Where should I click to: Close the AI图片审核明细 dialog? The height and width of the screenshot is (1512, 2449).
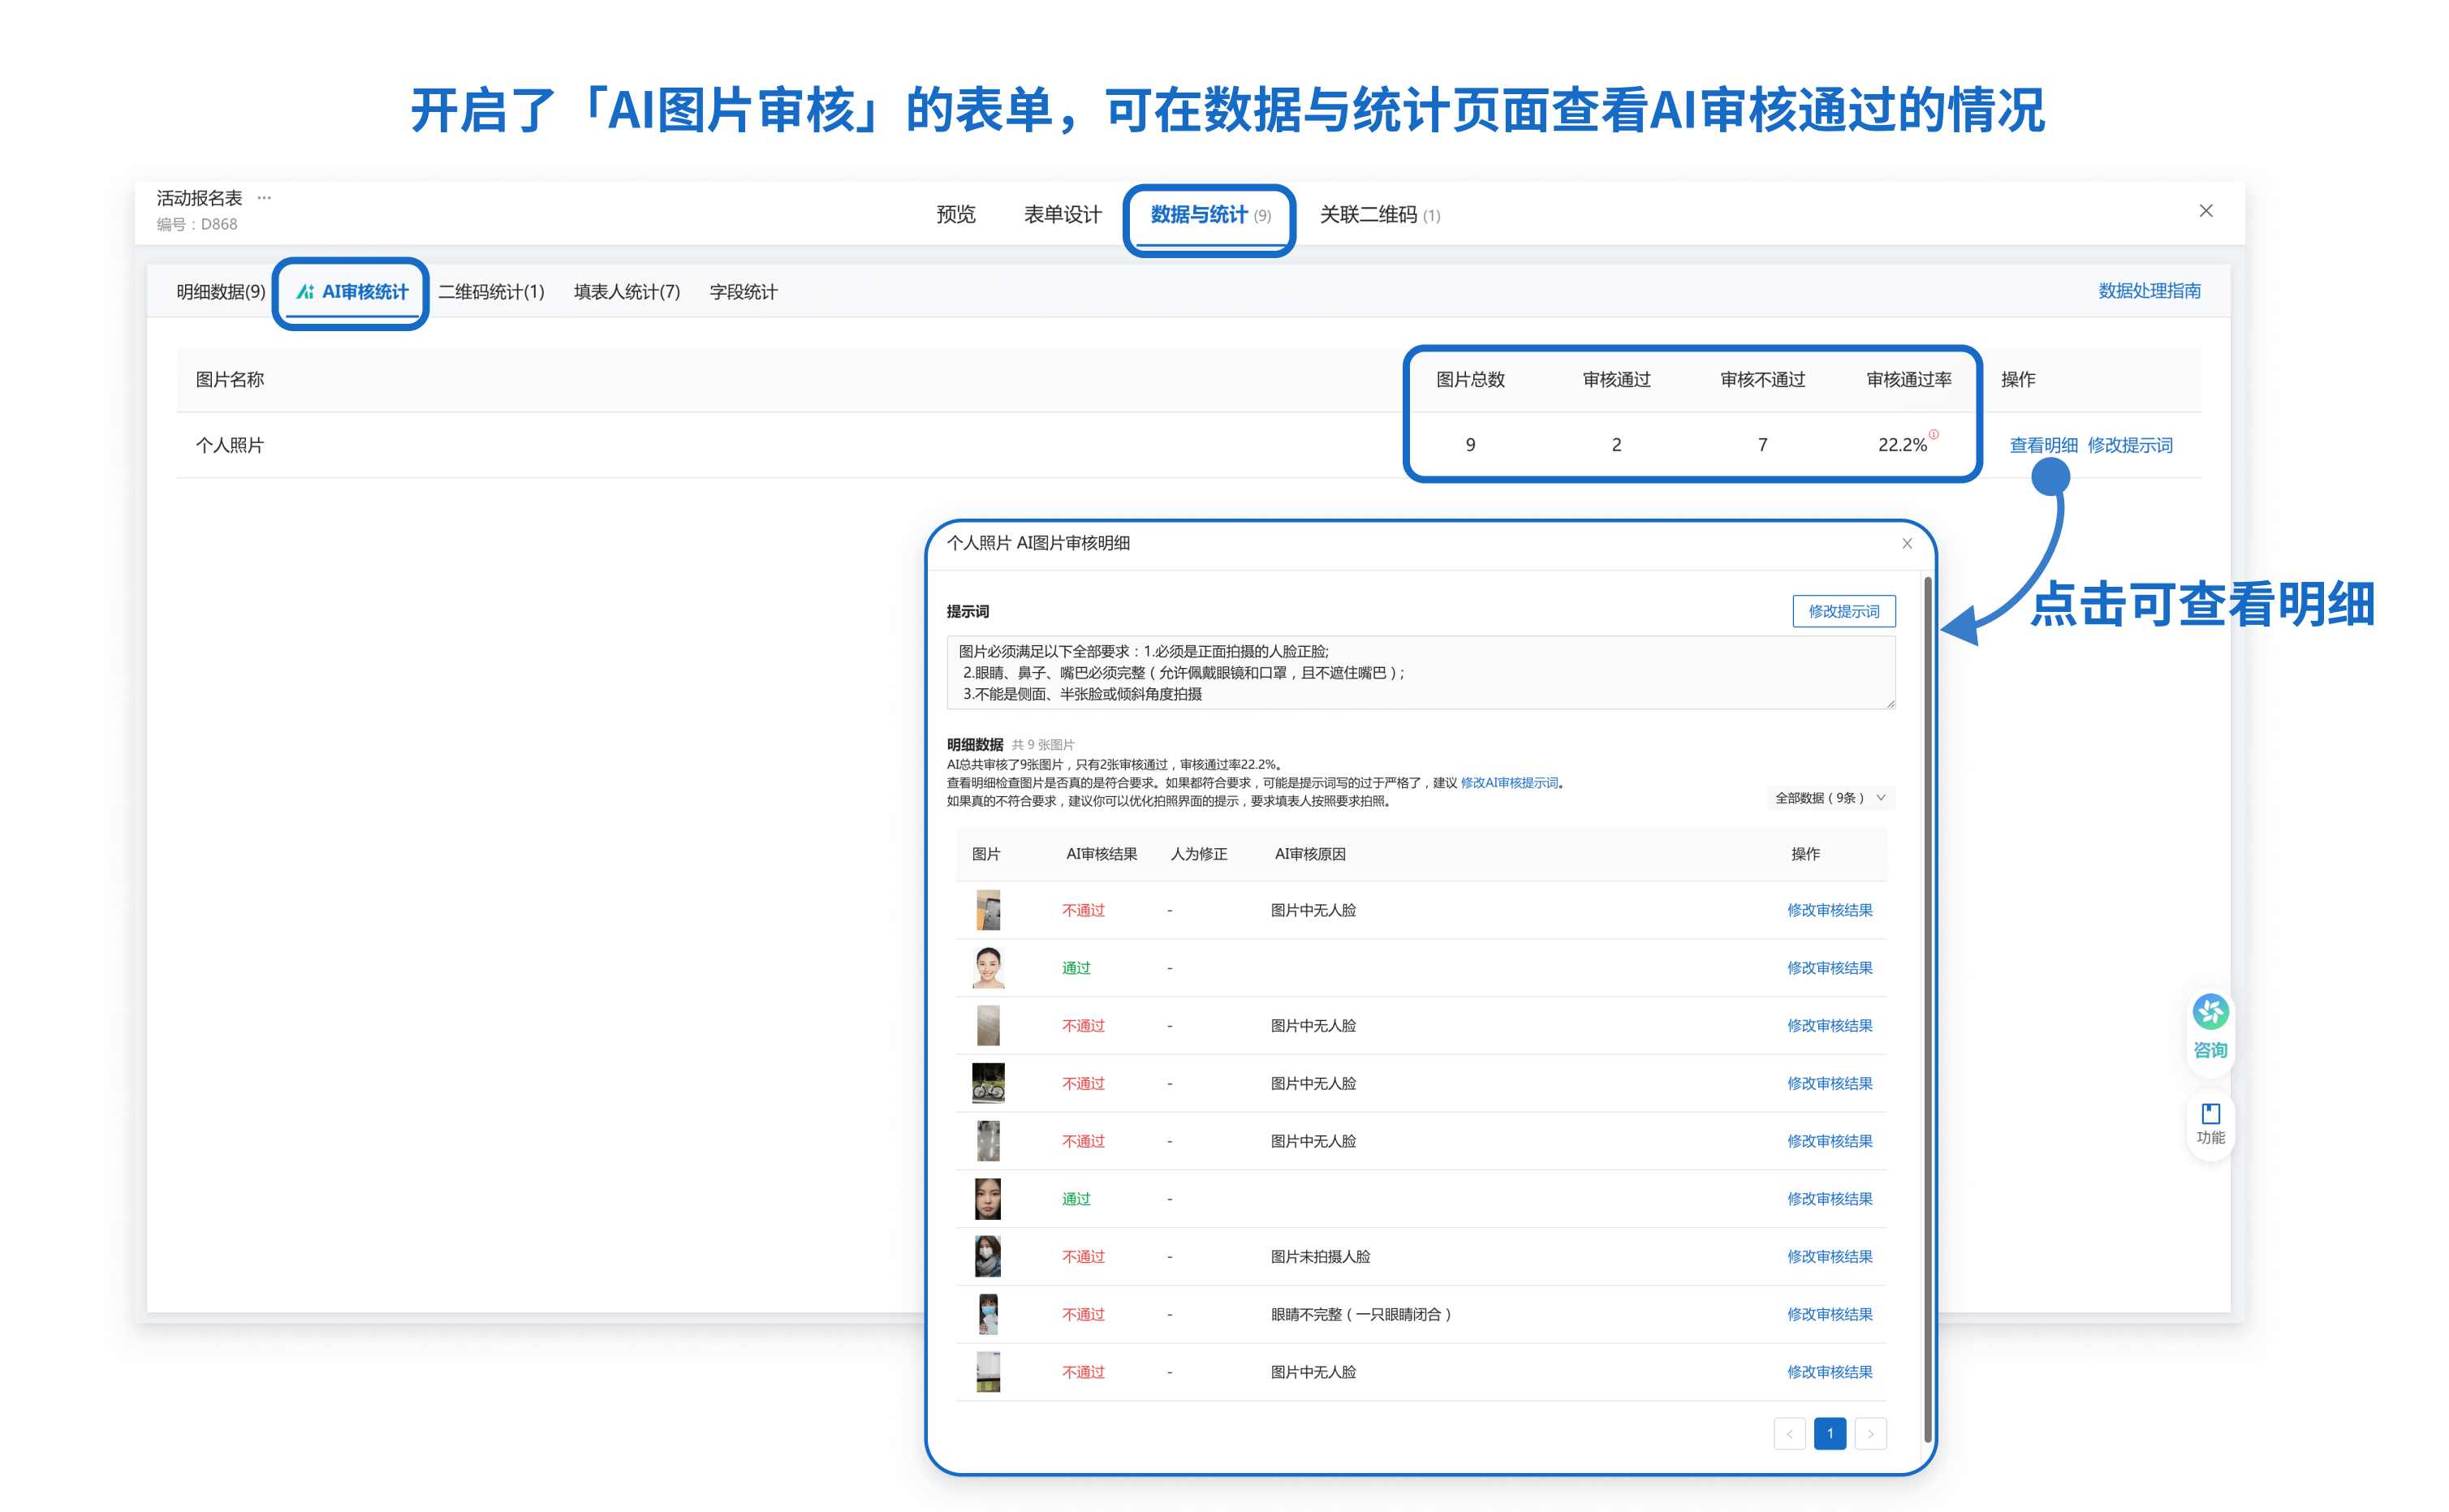coord(1906,544)
